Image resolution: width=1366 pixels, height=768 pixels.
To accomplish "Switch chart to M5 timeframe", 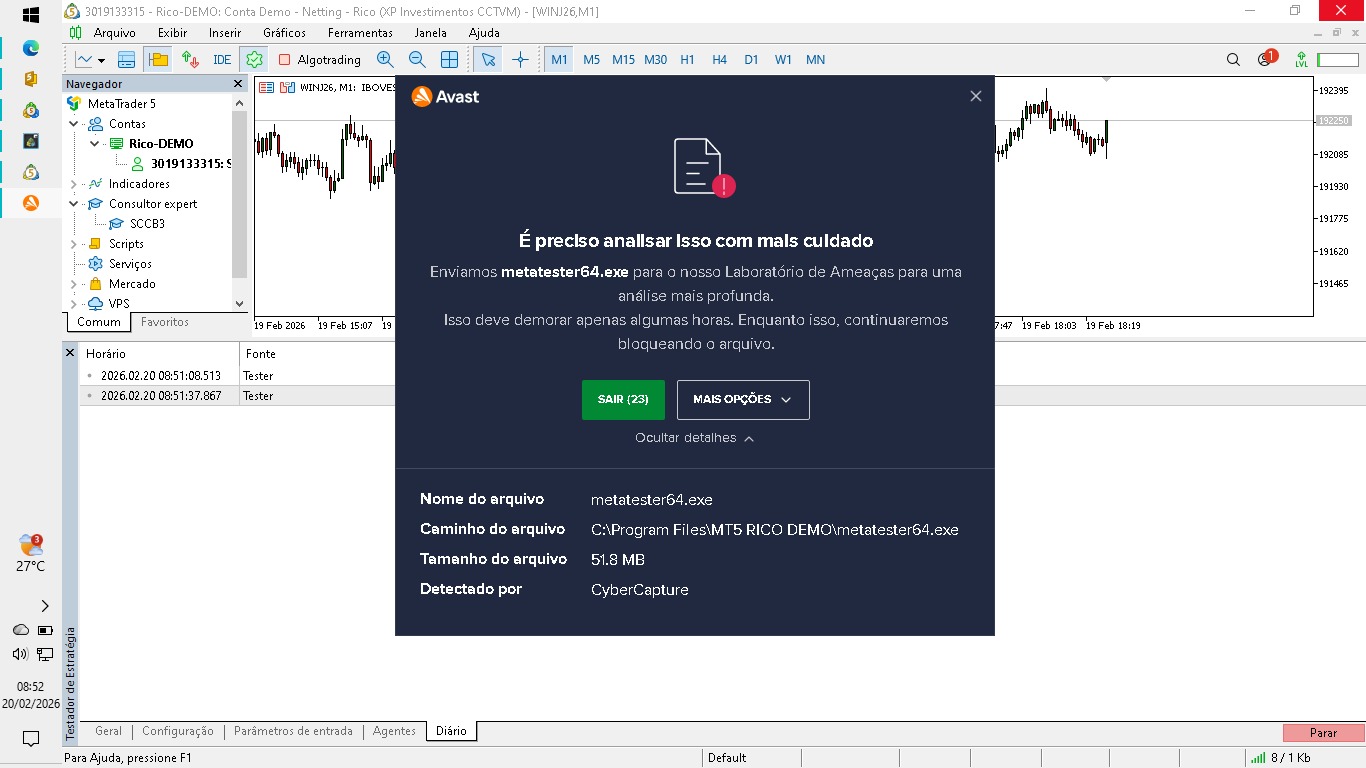I will point(591,59).
